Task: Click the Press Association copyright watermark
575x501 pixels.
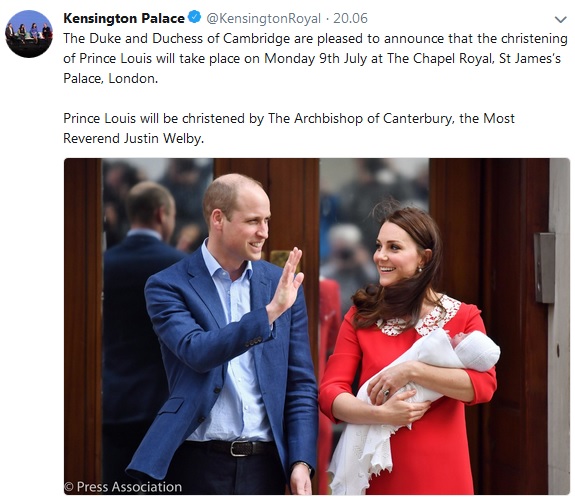Action: click(x=123, y=487)
